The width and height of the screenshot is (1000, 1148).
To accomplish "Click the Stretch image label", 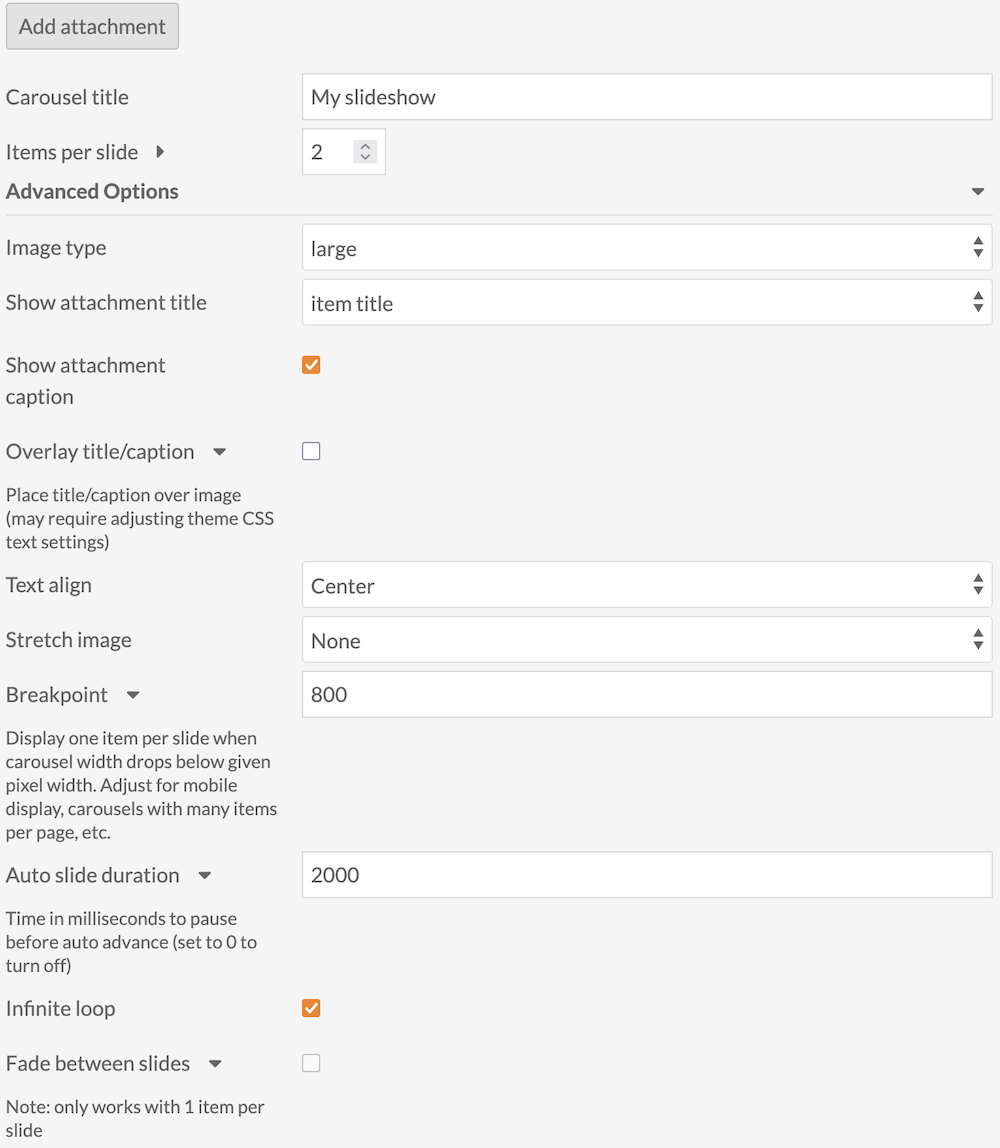I will coord(69,640).
